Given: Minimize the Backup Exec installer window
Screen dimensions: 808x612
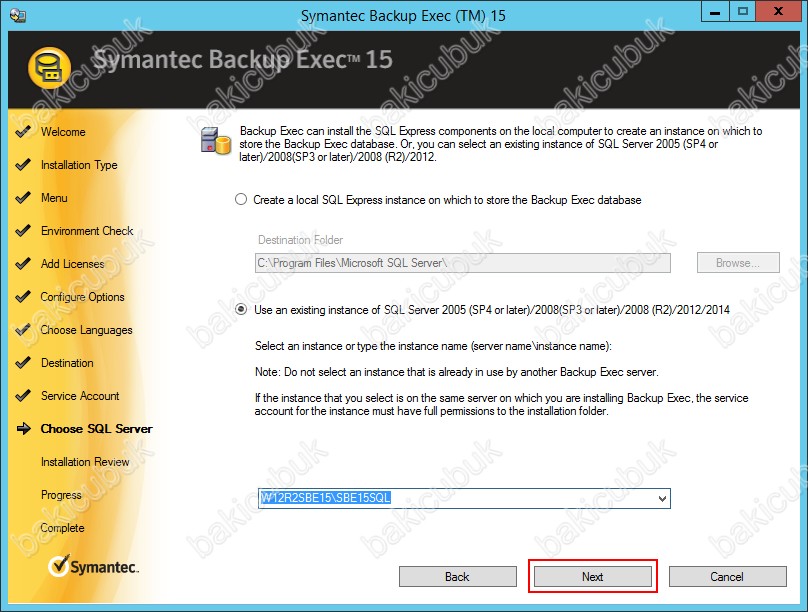Looking at the screenshot, I should 715,11.
